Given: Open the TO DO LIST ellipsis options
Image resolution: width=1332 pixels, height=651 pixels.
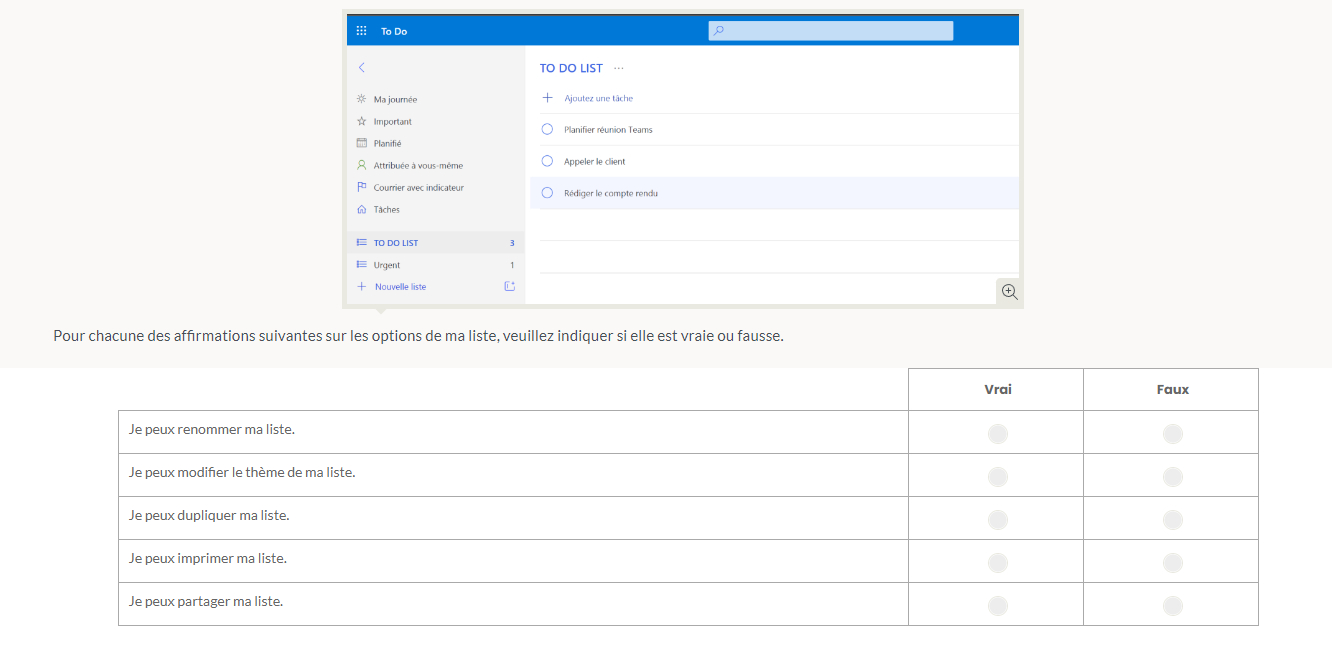Looking at the screenshot, I should pos(619,68).
